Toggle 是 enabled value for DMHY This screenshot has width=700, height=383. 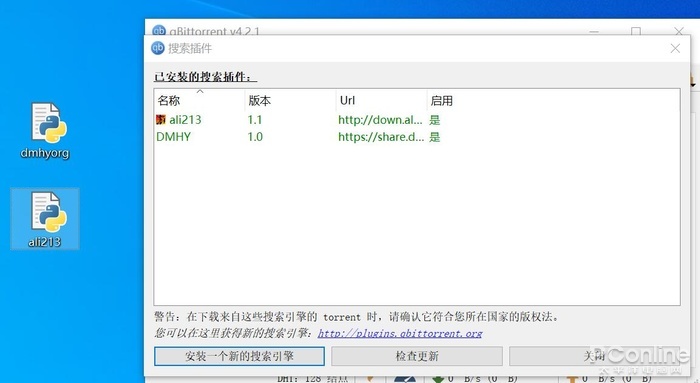[434, 137]
